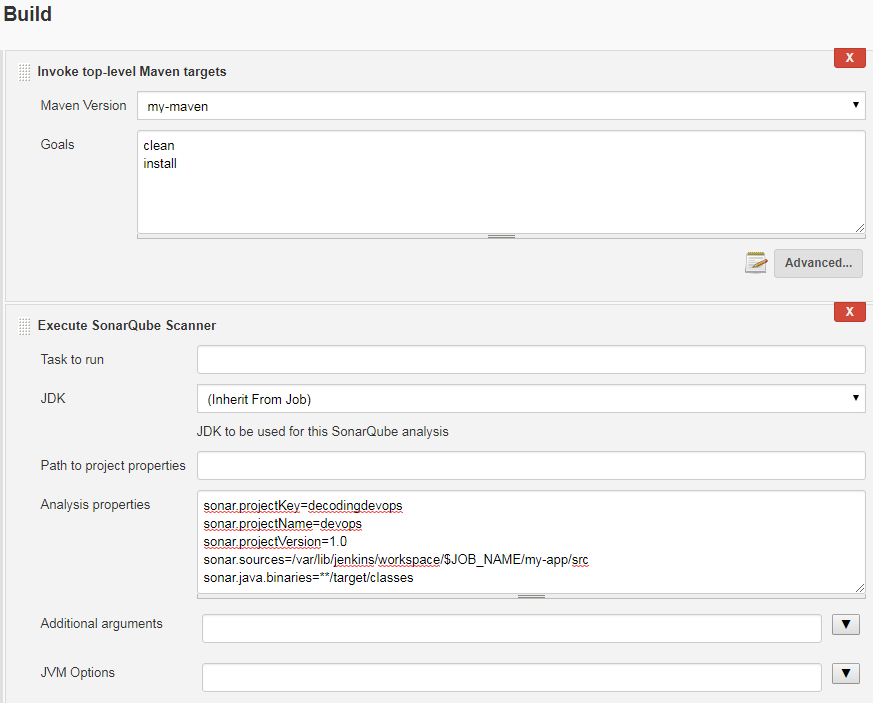The height and width of the screenshot is (703, 873).
Task: Click the Analysis properties resize bar
Action: (531, 596)
